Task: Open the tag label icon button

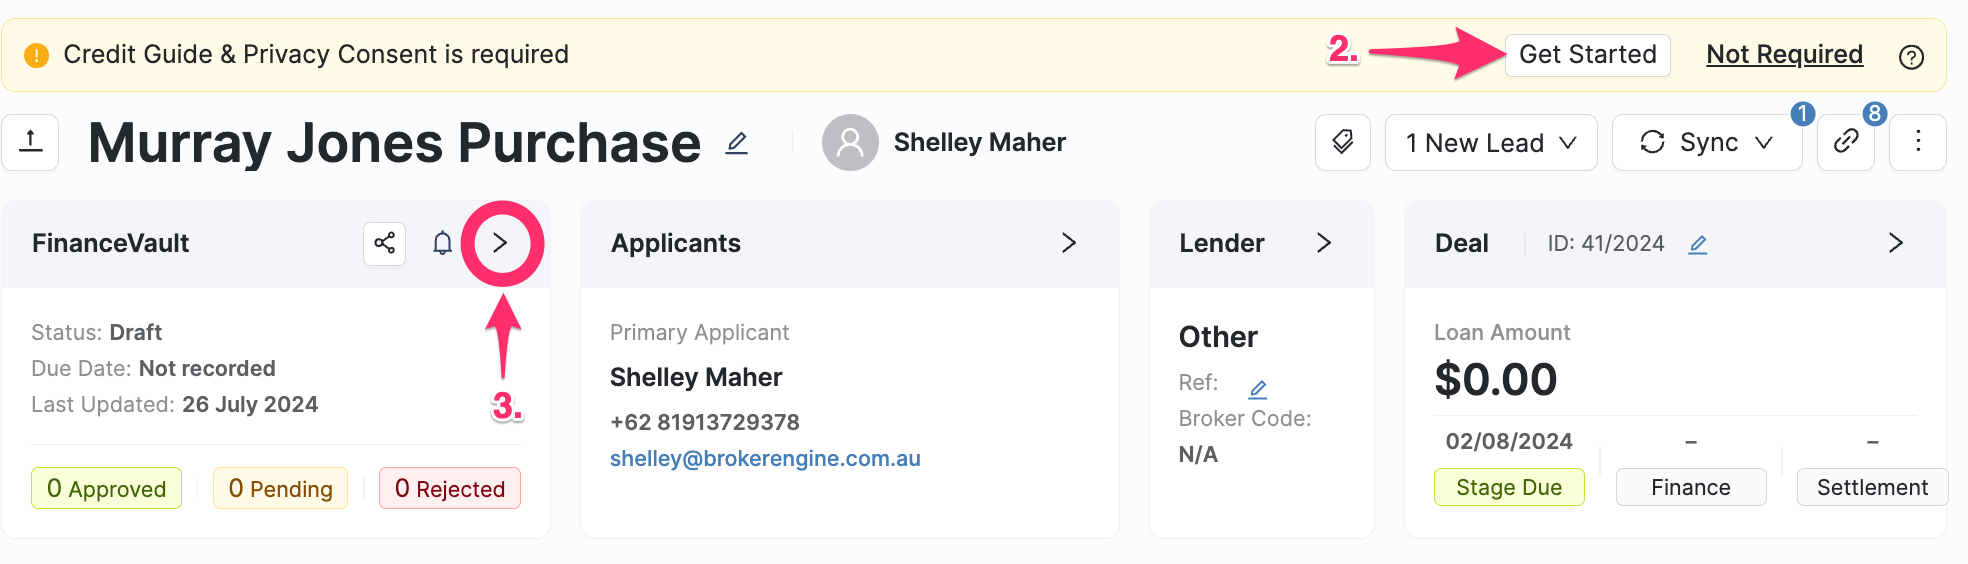Action: 1342,142
